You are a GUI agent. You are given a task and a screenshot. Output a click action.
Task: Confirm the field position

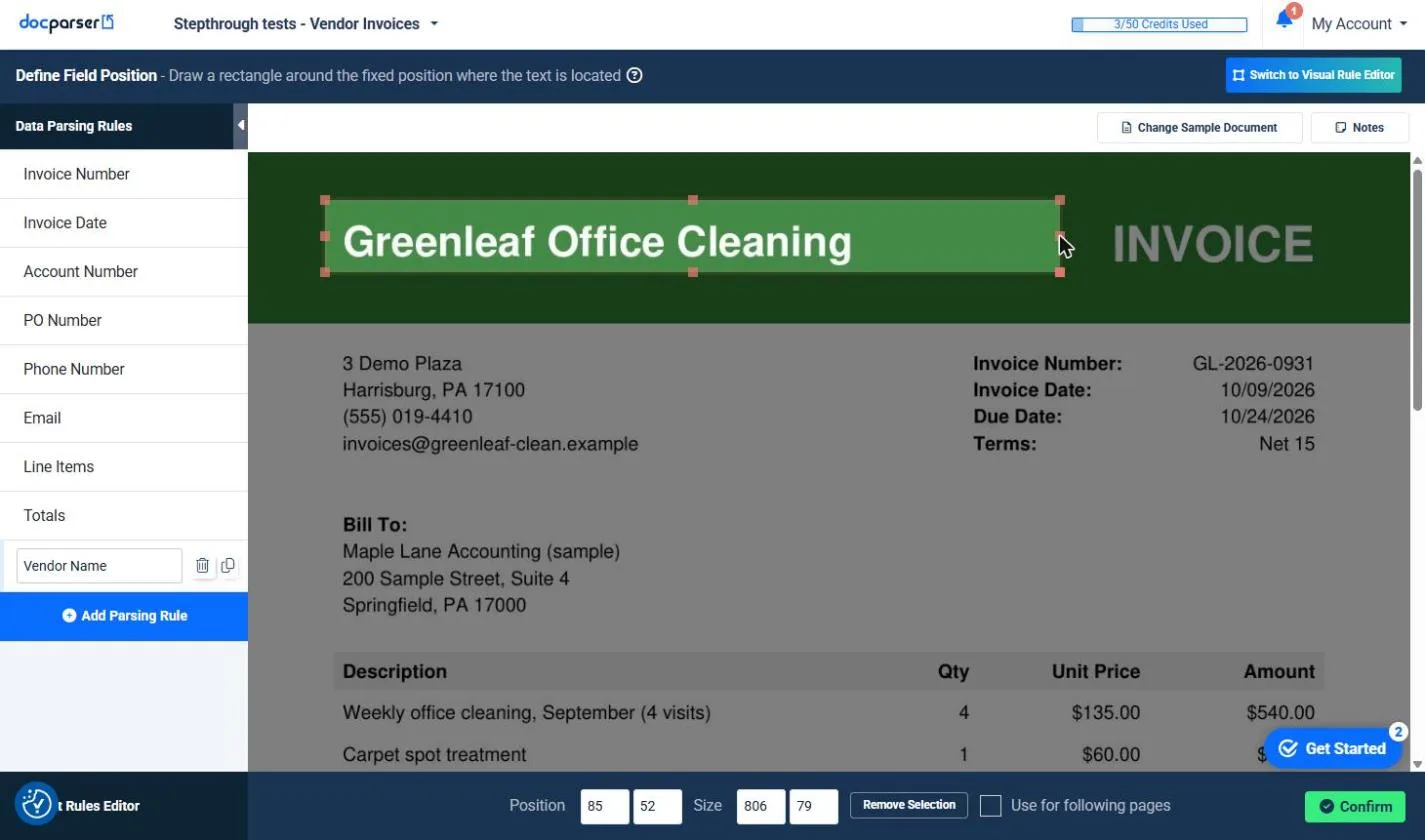(x=1355, y=806)
